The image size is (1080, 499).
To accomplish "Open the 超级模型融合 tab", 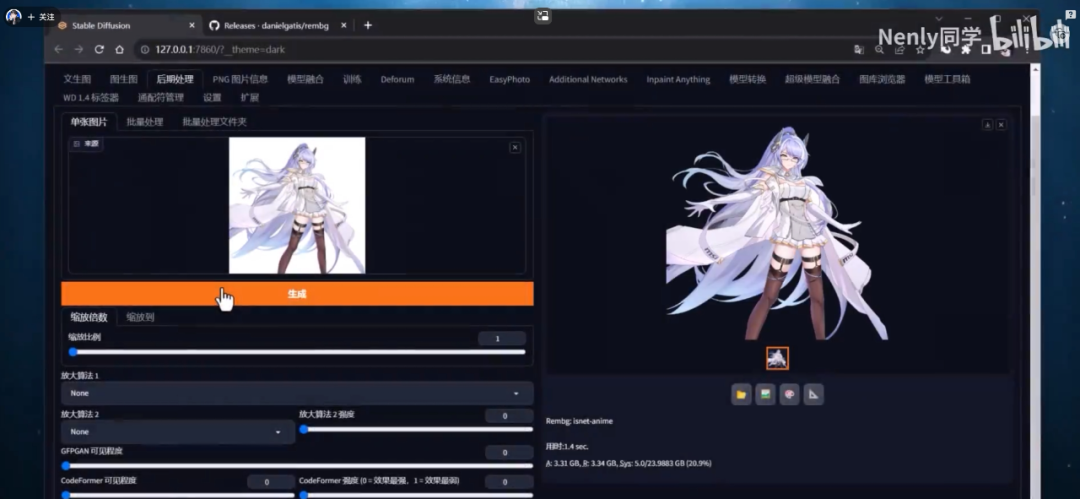I will pos(812,79).
